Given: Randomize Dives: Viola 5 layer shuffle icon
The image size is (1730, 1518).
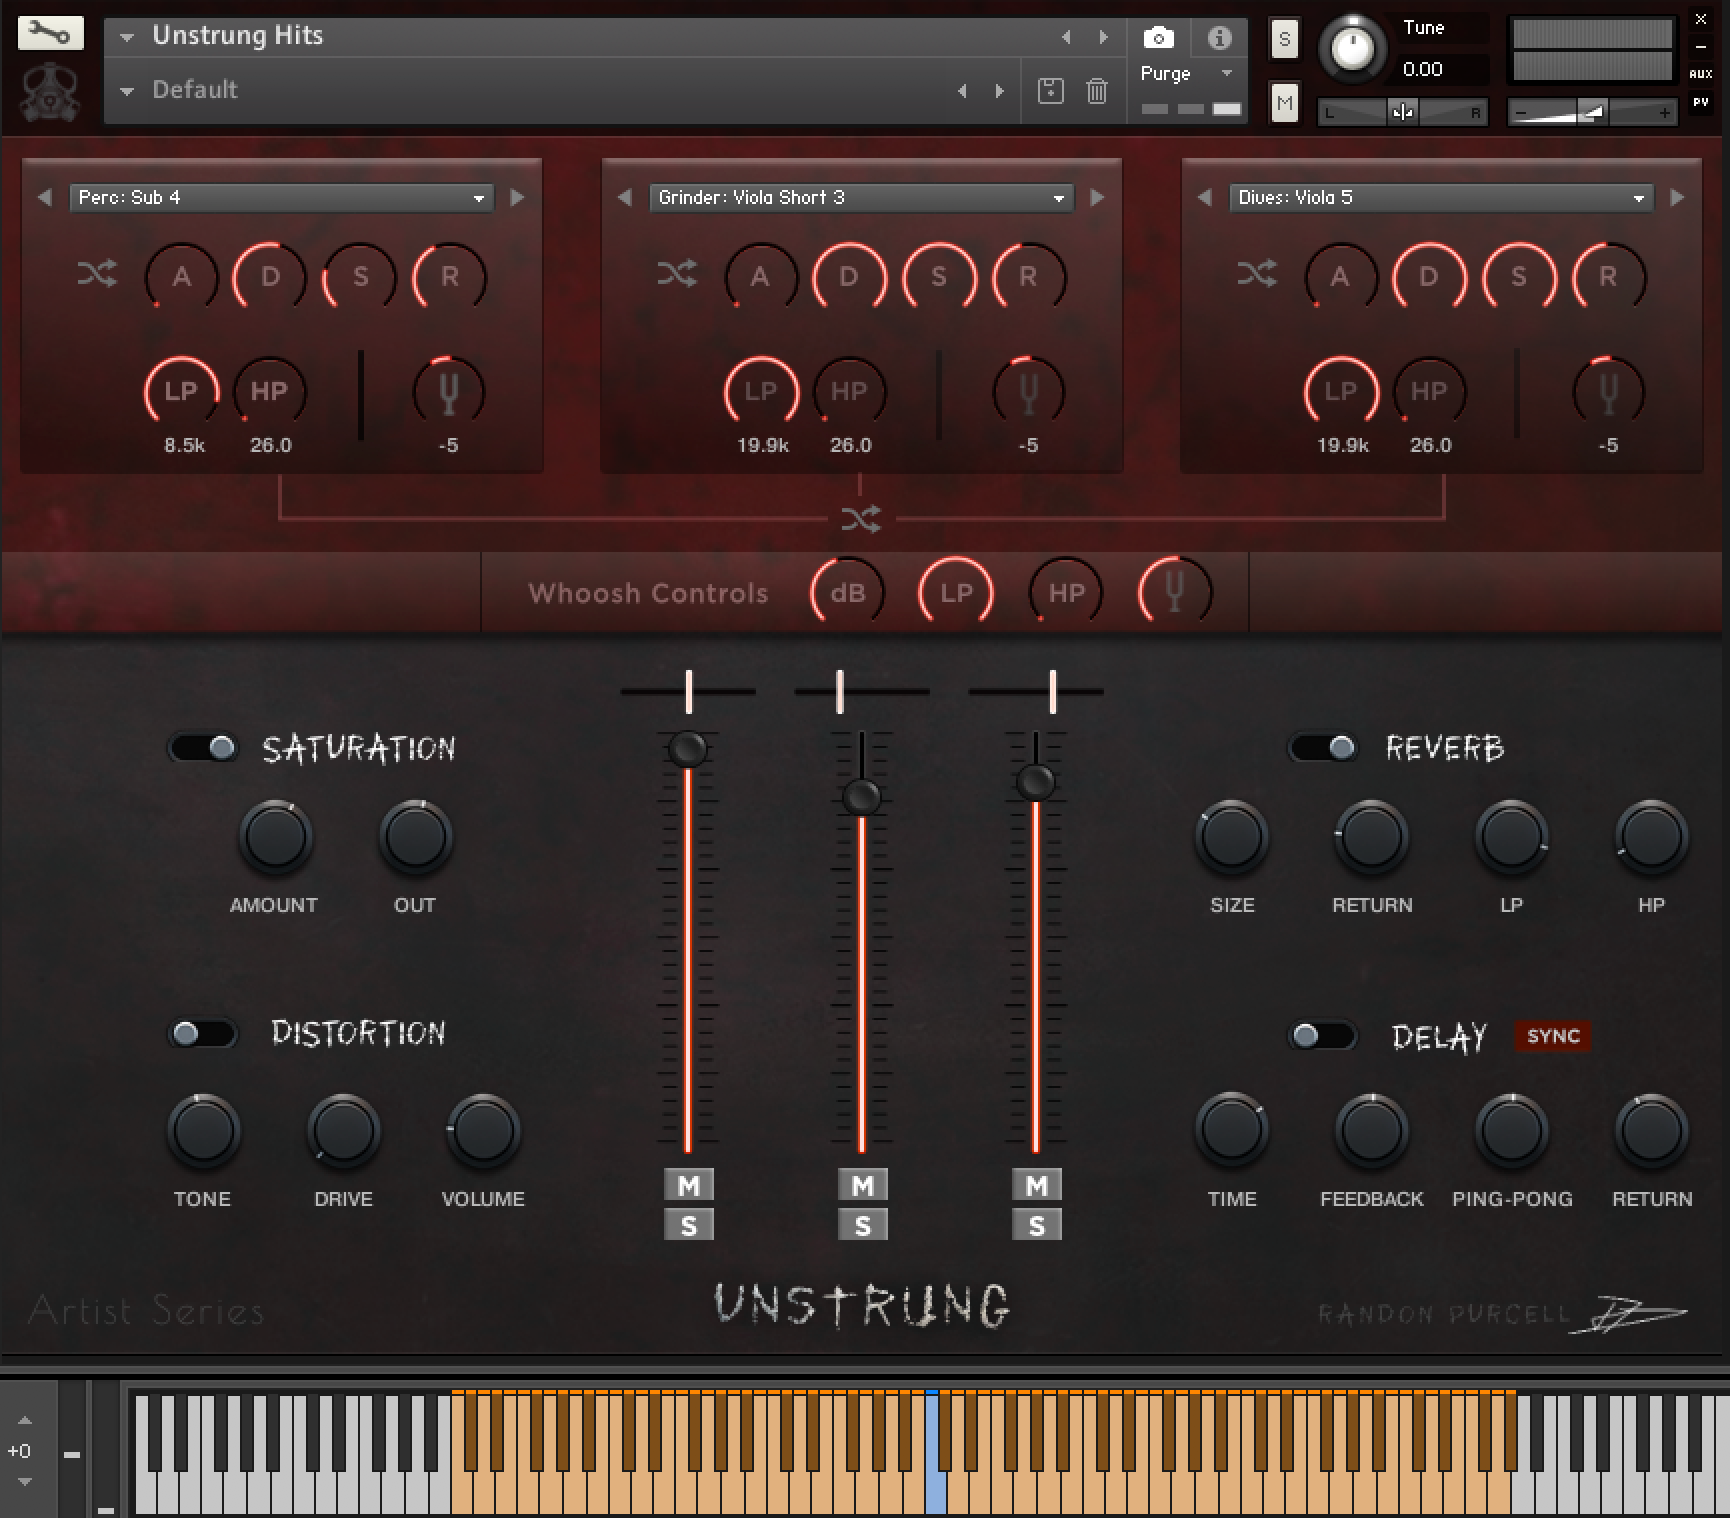Looking at the screenshot, I should click(1257, 274).
